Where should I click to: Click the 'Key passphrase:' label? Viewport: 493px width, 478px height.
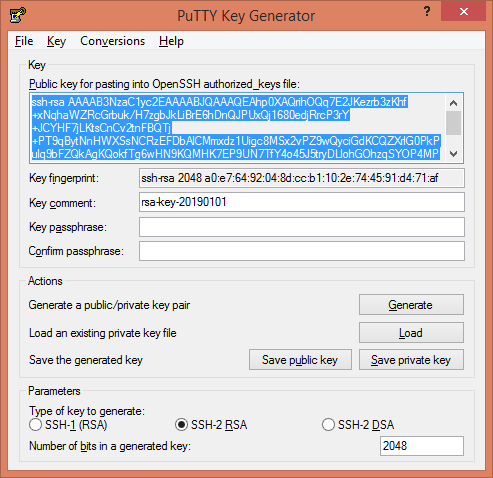point(68,227)
